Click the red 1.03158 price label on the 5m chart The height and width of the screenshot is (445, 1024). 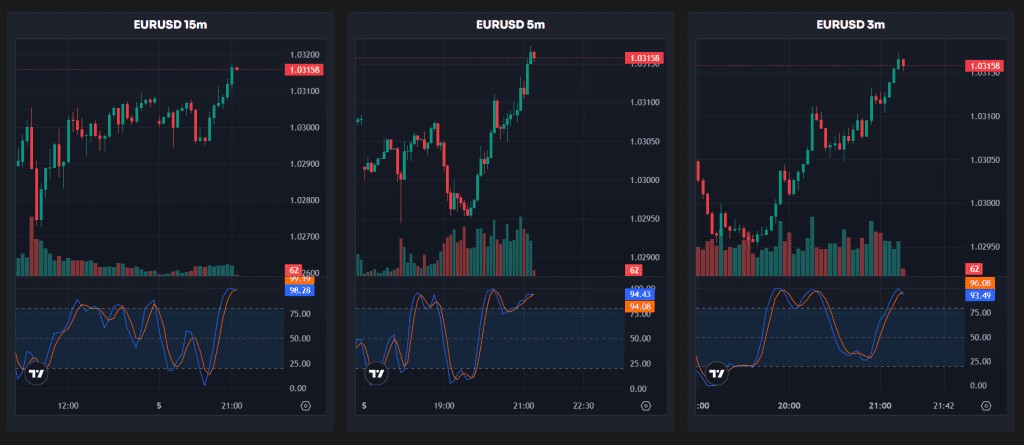click(644, 58)
